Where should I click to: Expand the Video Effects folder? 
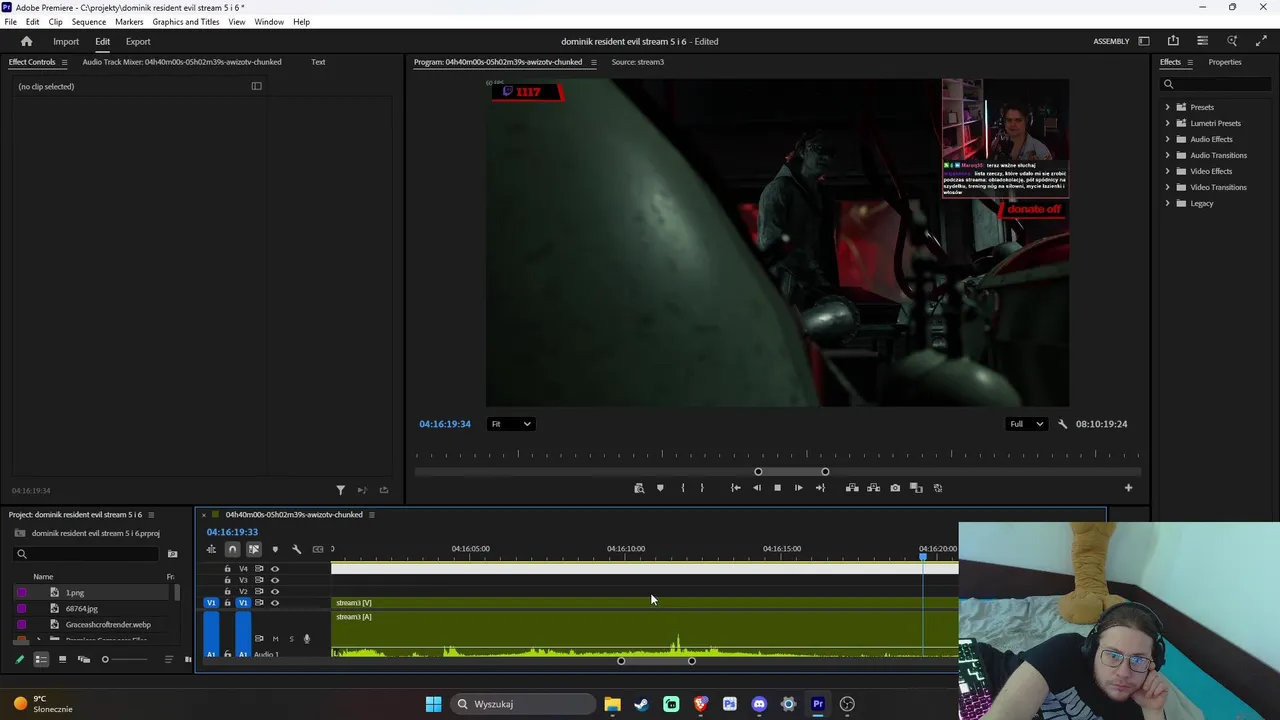coord(1167,171)
